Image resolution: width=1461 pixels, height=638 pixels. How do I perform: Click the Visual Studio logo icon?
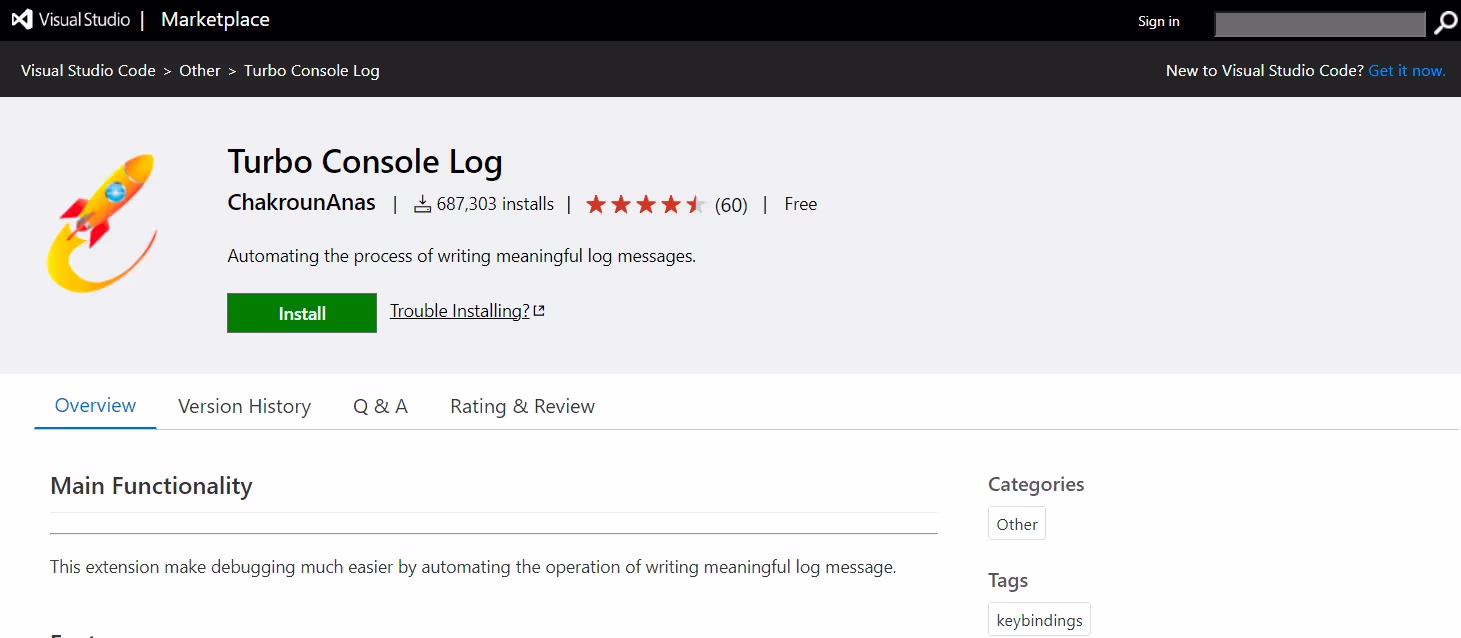[x=22, y=20]
